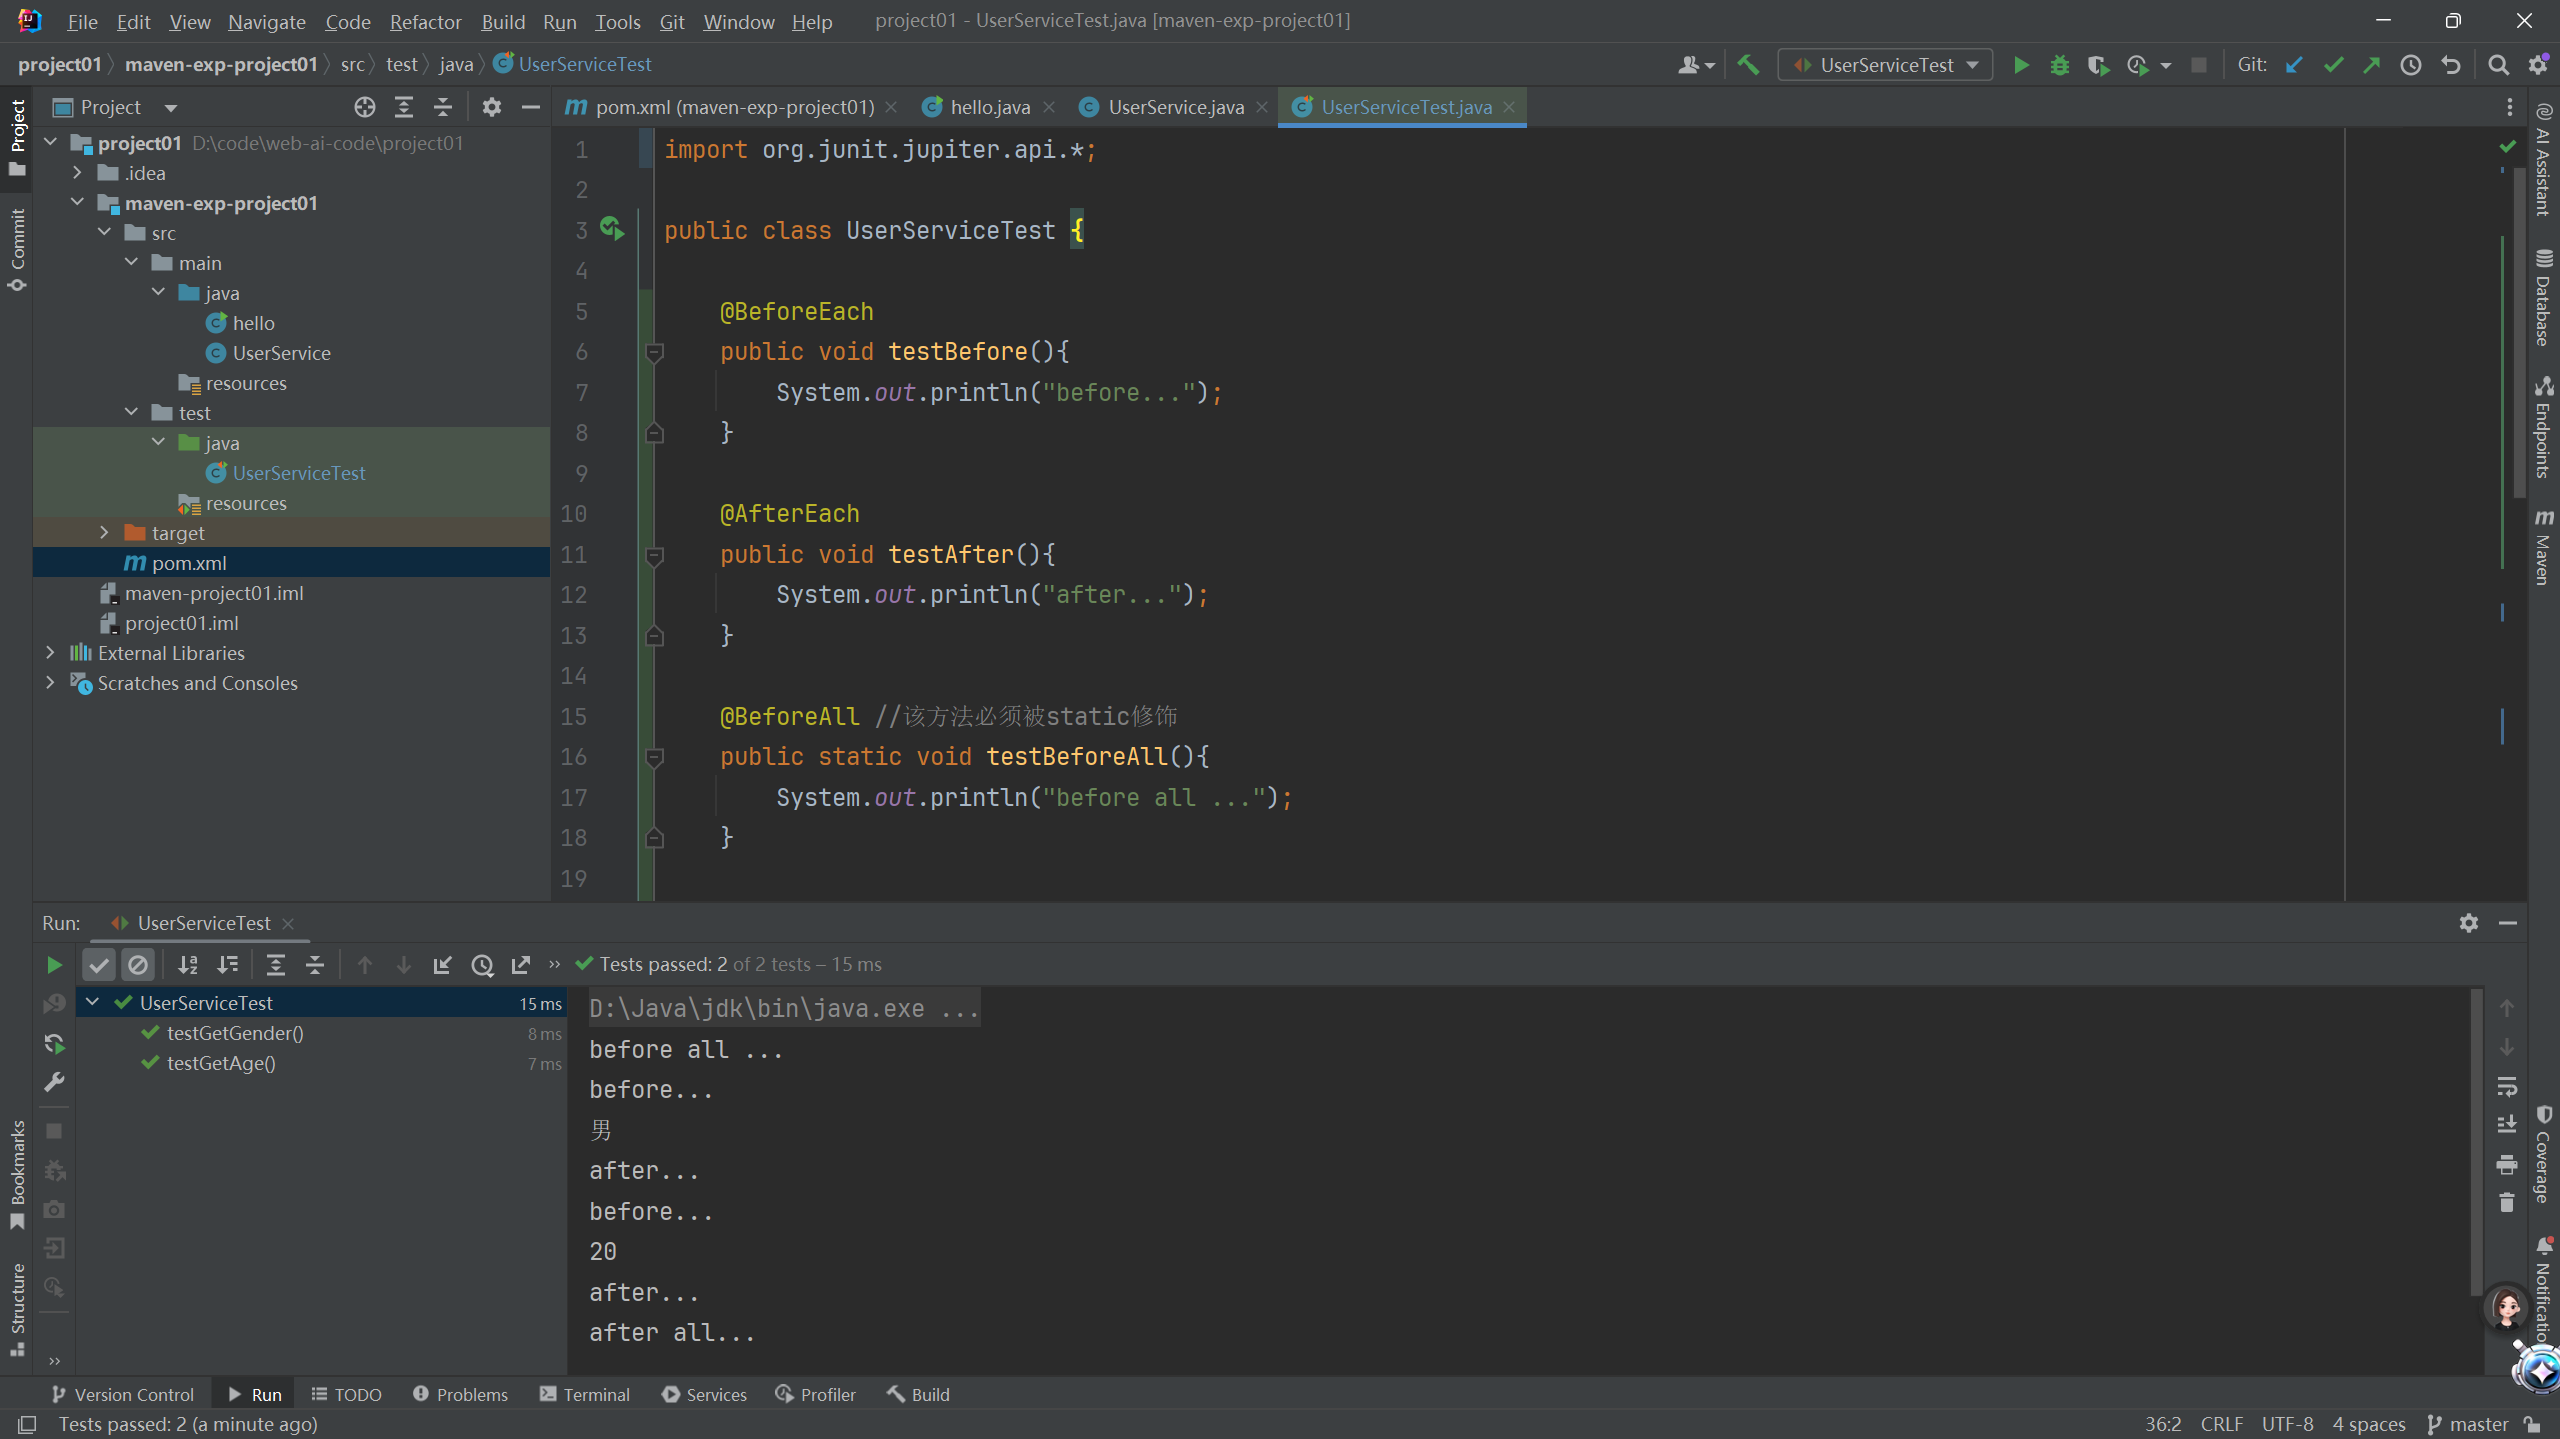Rerun failed tests icon in Run panel
This screenshot has width=2560, height=1439.
coord(54,1004)
